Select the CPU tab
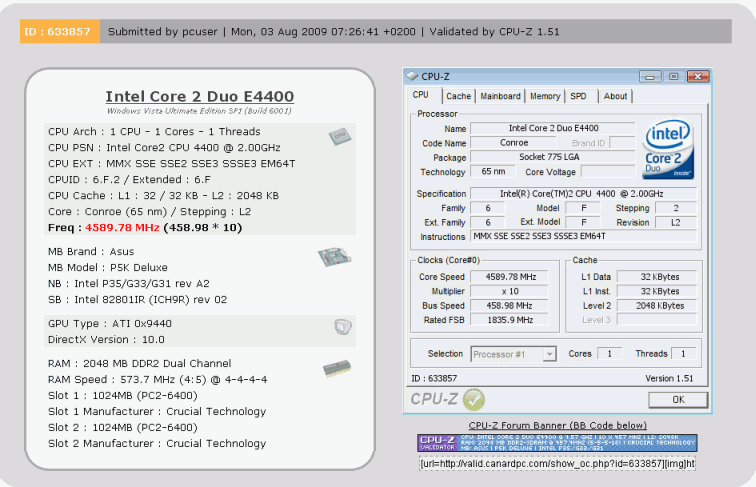This screenshot has height=487, width=756. [x=420, y=95]
